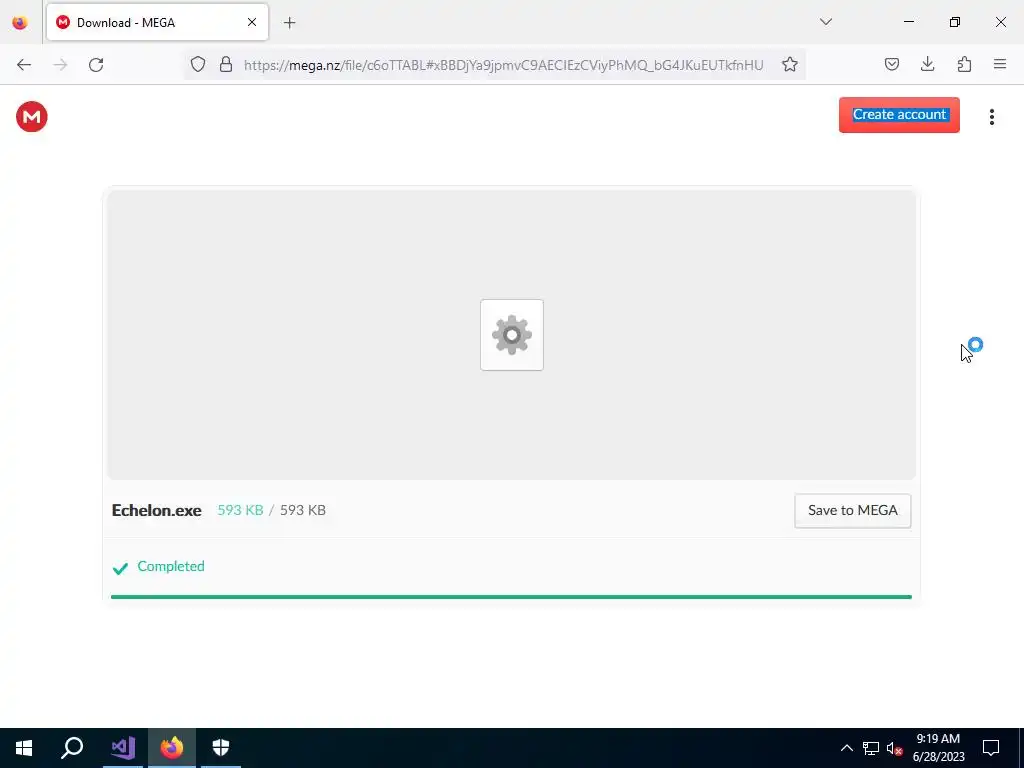Screen dimensions: 1024x768
Task: Click the Completed status text
Action: point(171,566)
